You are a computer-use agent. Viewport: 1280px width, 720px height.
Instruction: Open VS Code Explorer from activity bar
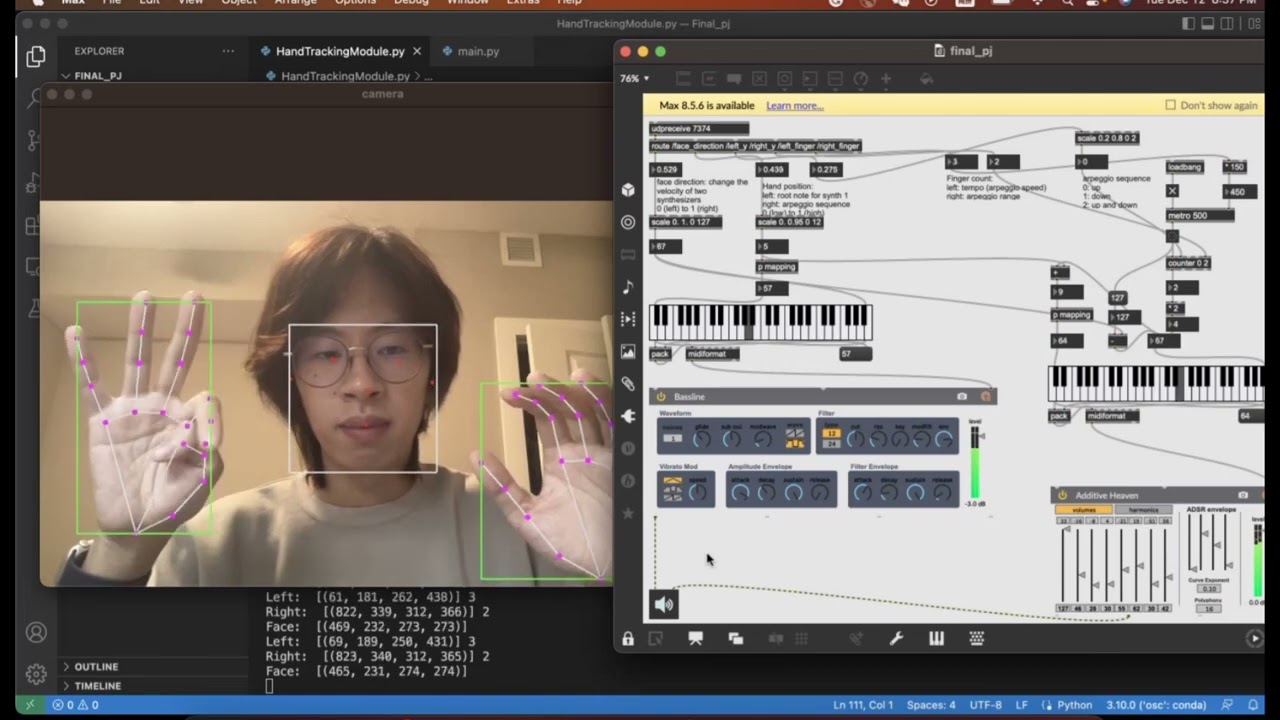click(36, 56)
